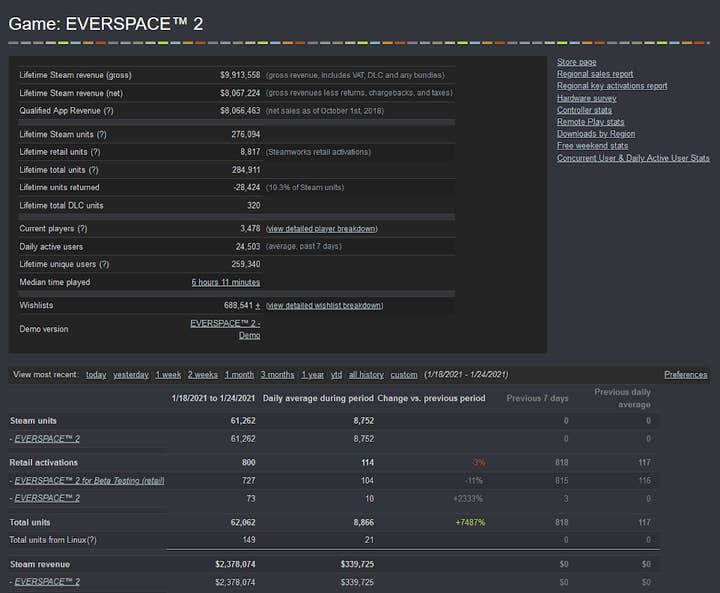Click Lifetime retail units value 8,817

pyautogui.click(x=250, y=152)
